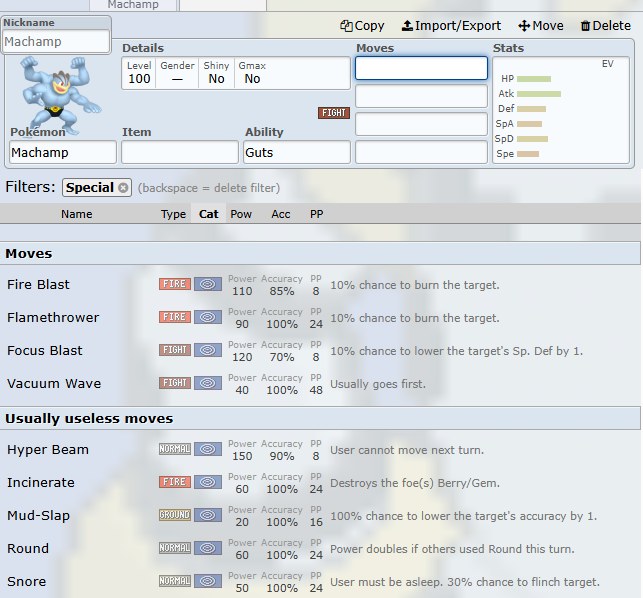Image resolution: width=643 pixels, height=598 pixels.
Task: Sort moves by Acc column
Action: [281, 214]
